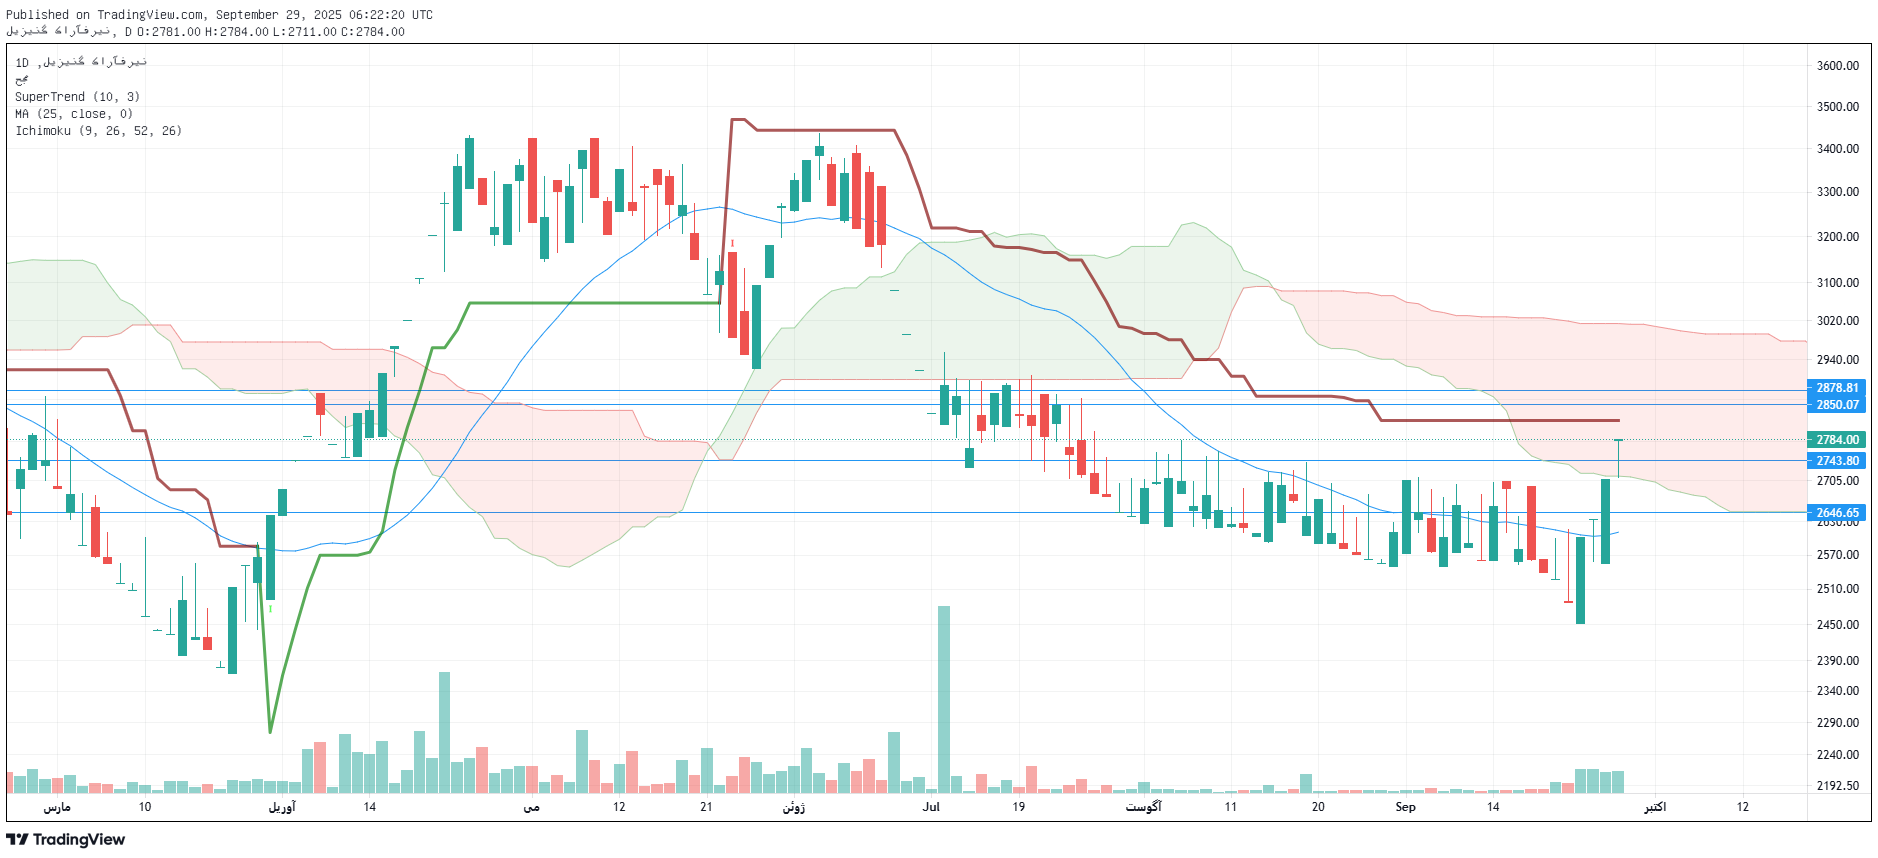
Task: Click the current price label 2784.00
Action: 1836,440
